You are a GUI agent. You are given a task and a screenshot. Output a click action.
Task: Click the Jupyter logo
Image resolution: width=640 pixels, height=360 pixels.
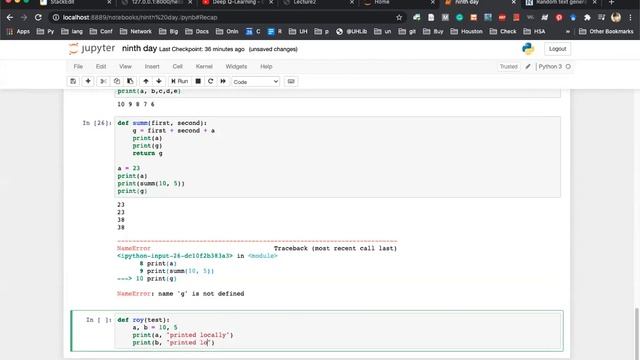pyautogui.click(x=92, y=49)
